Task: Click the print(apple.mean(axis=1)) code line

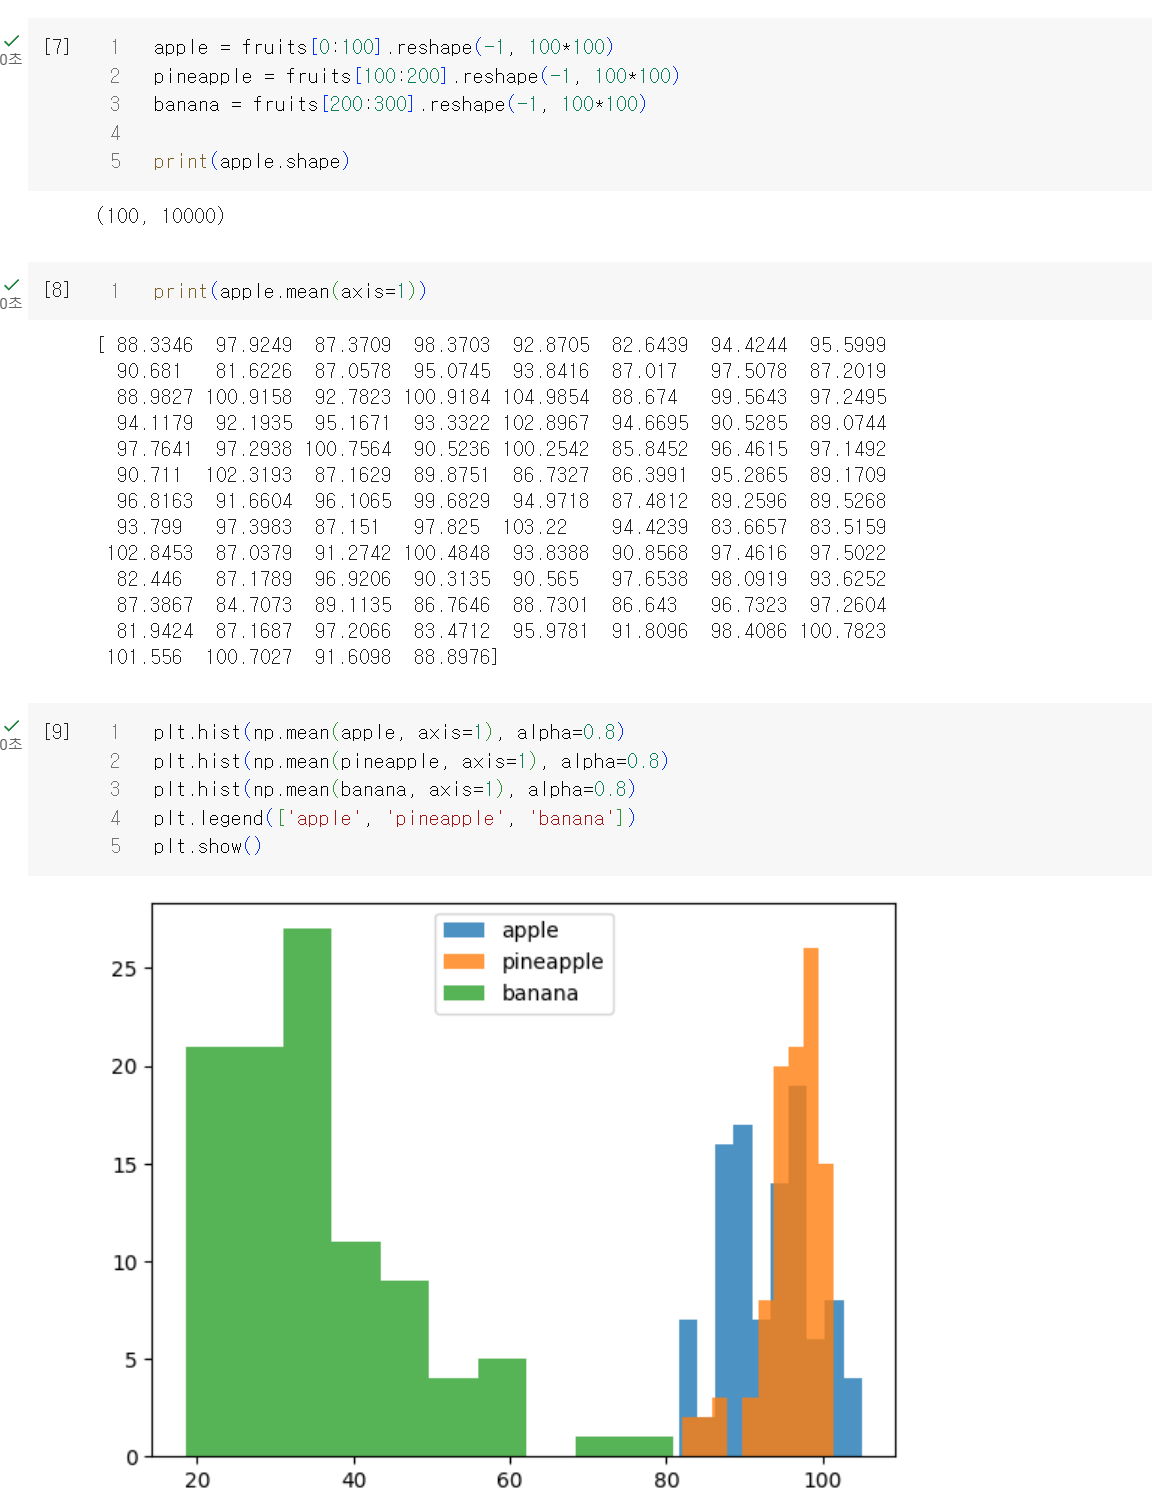Action: 290,291
